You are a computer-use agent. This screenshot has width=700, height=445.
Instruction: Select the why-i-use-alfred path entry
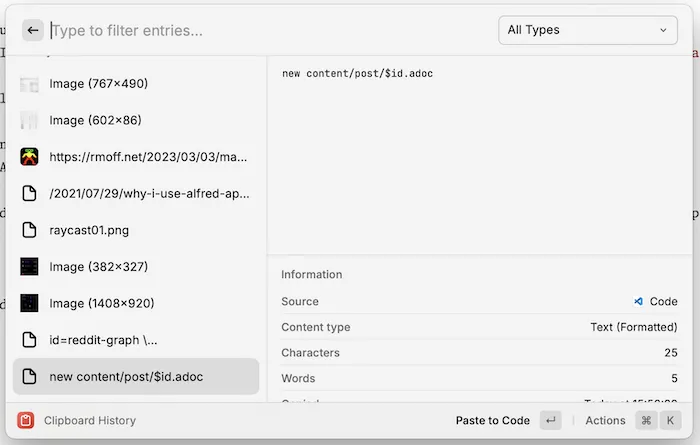tap(135, 193)
